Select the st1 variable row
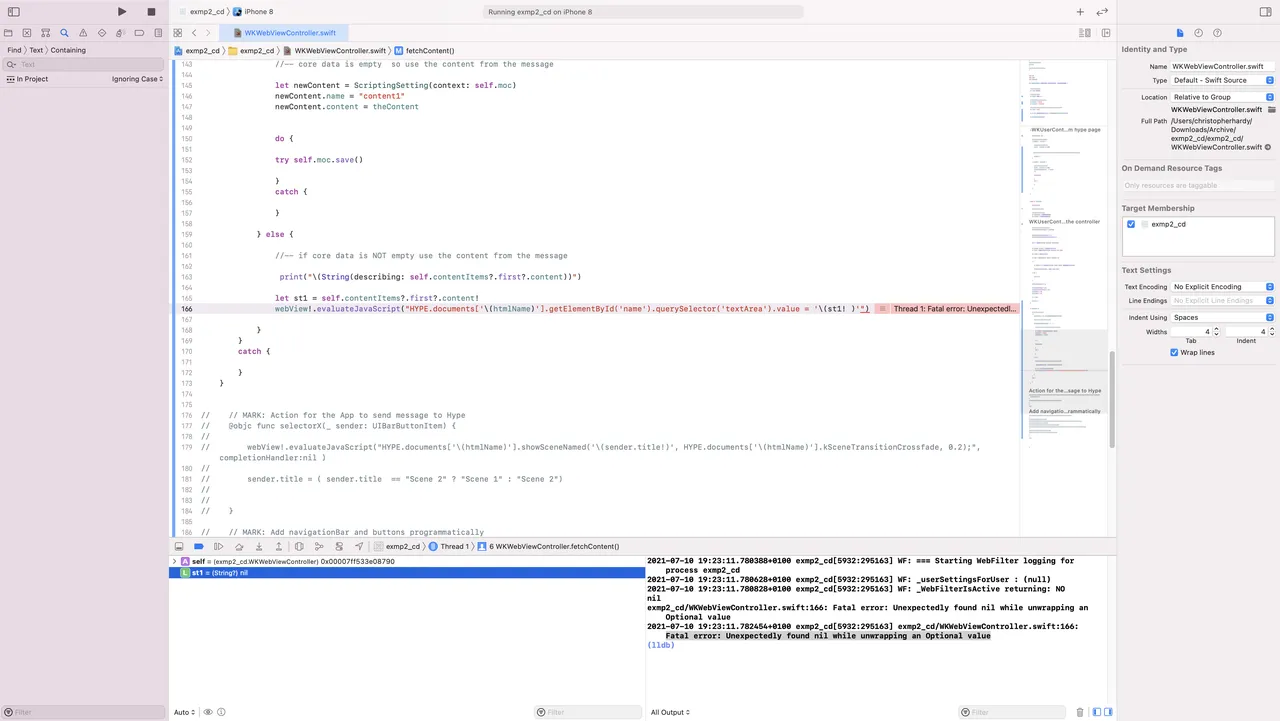The image size is (1280, 721). tap(407, 573)
